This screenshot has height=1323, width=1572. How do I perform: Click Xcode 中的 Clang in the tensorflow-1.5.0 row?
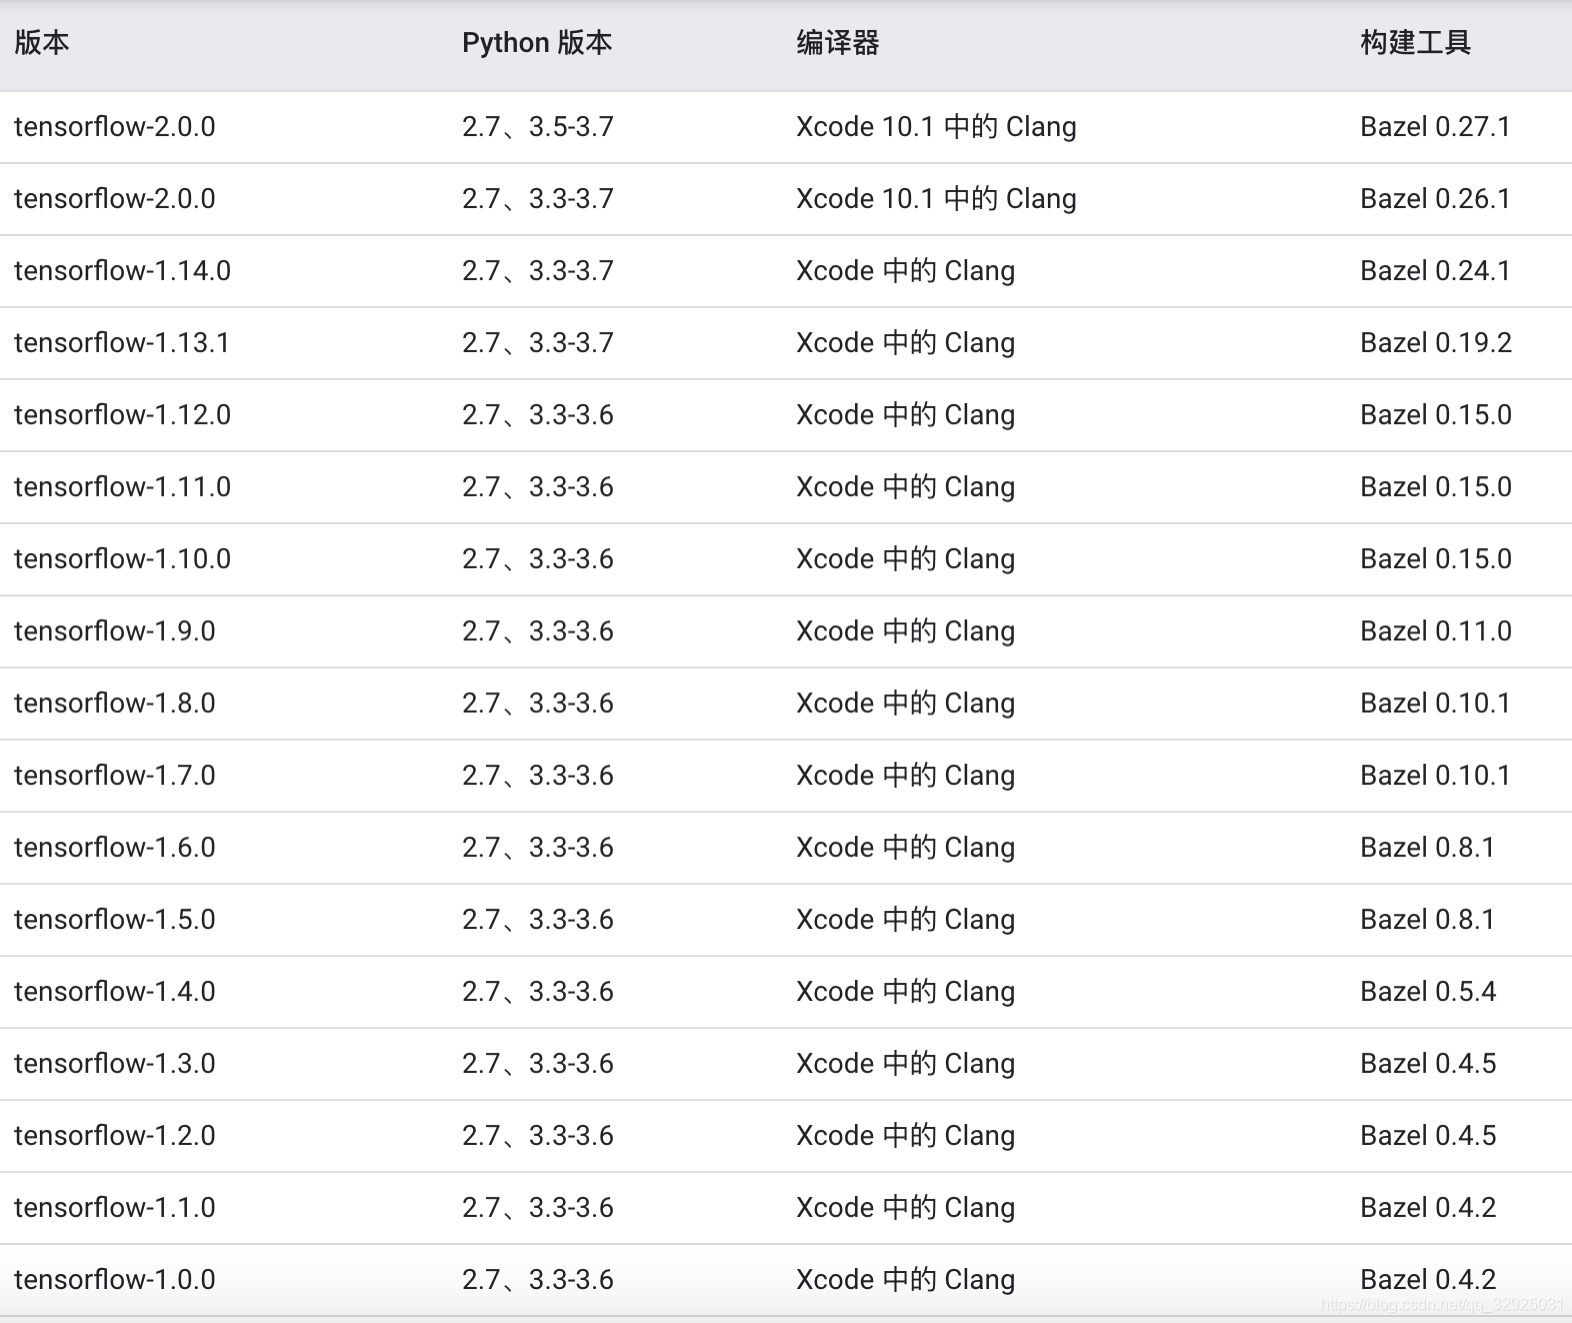coord(905,919)
